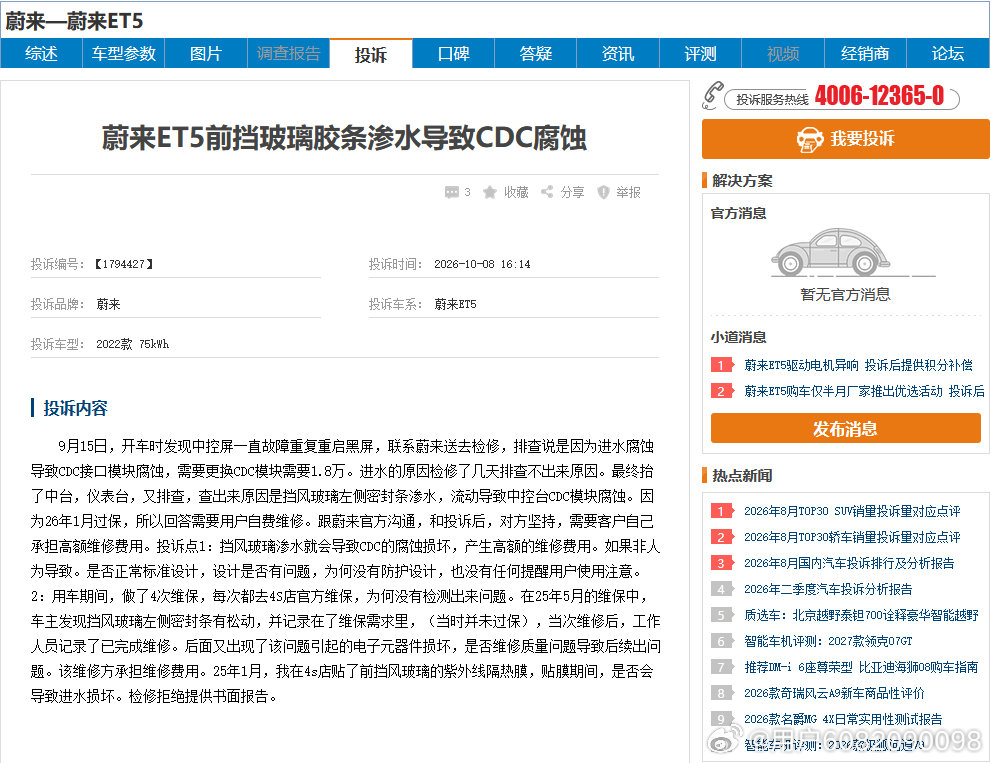Open the 经销商 tab
Image resolution: width=991 pixels, height=763 pixels.
point(865,54)
